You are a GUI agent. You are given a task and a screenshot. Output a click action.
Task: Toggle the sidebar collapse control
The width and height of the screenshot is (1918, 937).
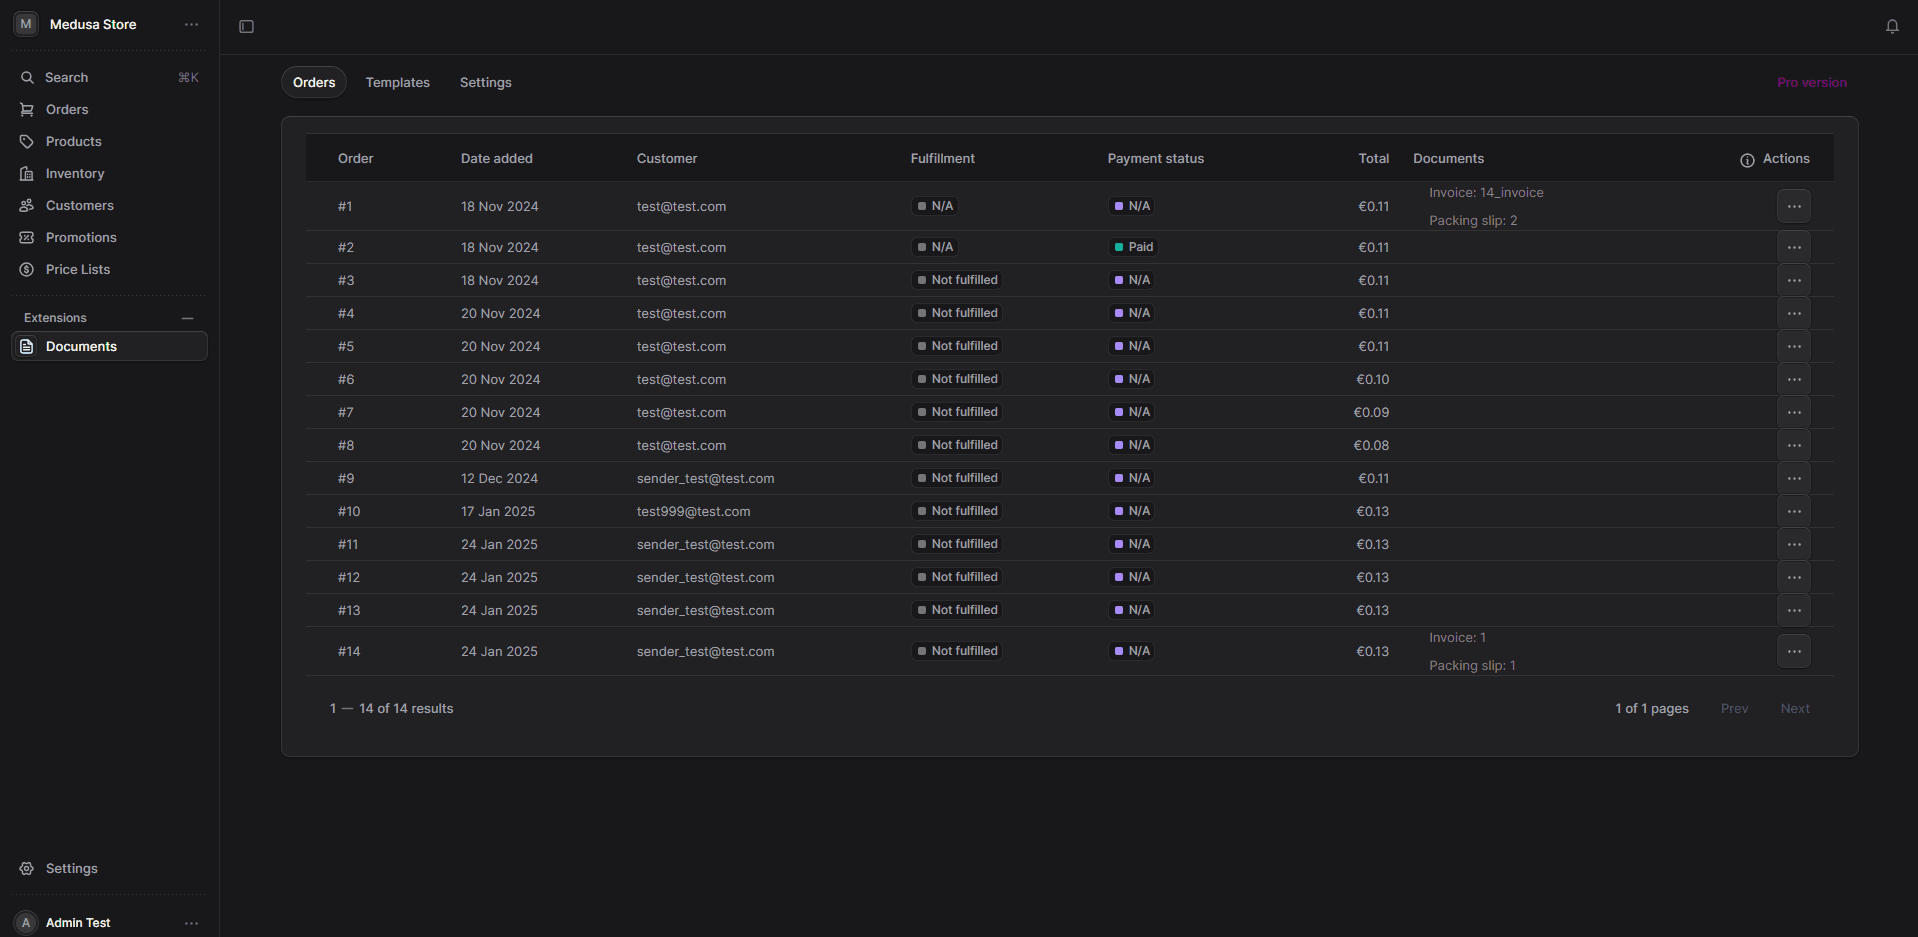246,26
